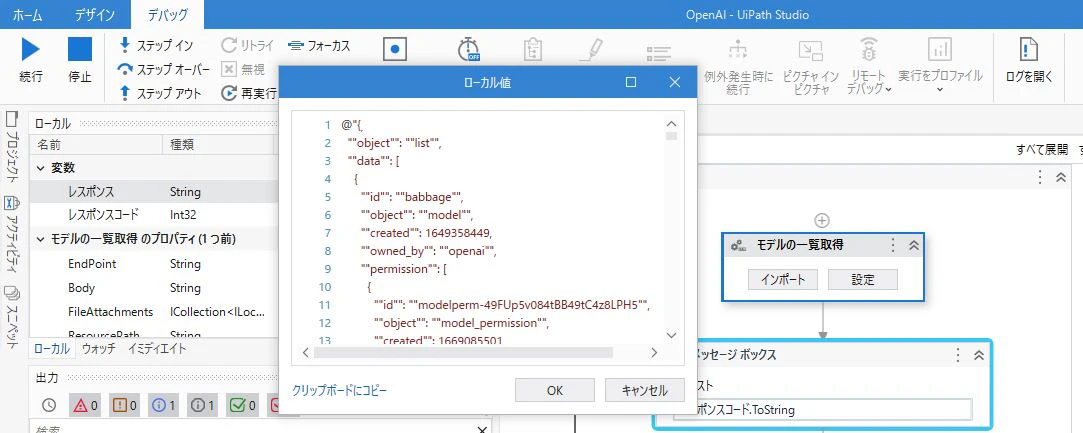Click the JSON viewer scroll down arrow
Viewport: 1083px width, 433px height.
click(671, 335)
